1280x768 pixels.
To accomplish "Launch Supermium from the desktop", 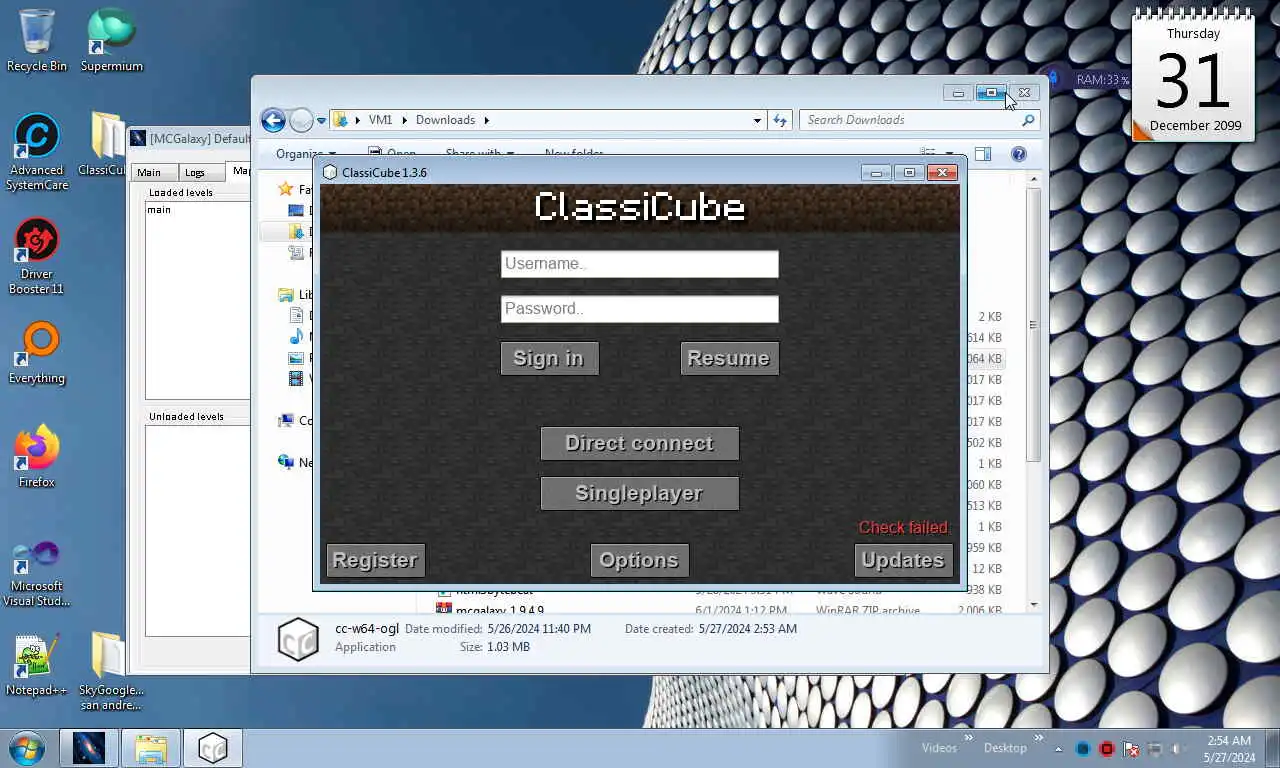I will [111, 40].
